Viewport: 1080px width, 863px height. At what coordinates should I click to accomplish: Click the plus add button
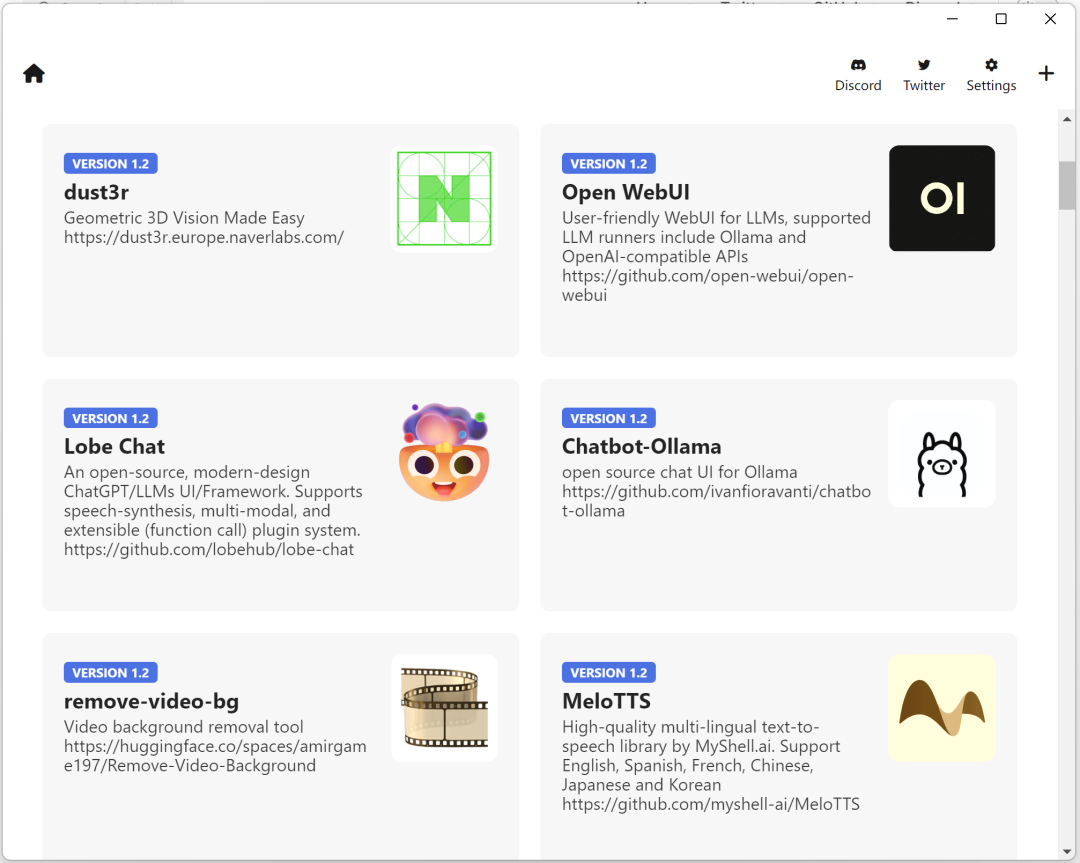[x=1046, y=73]
